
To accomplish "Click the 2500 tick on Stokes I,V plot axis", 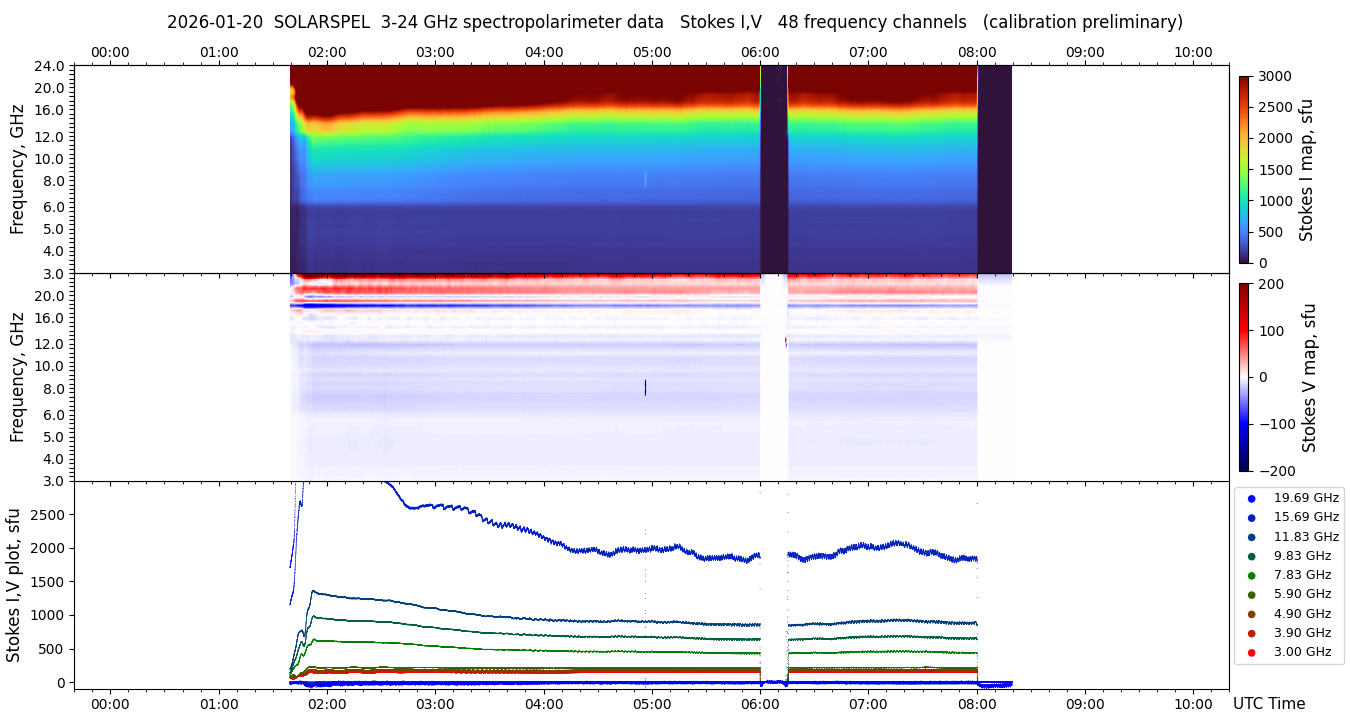I will [x=50, y=514].
